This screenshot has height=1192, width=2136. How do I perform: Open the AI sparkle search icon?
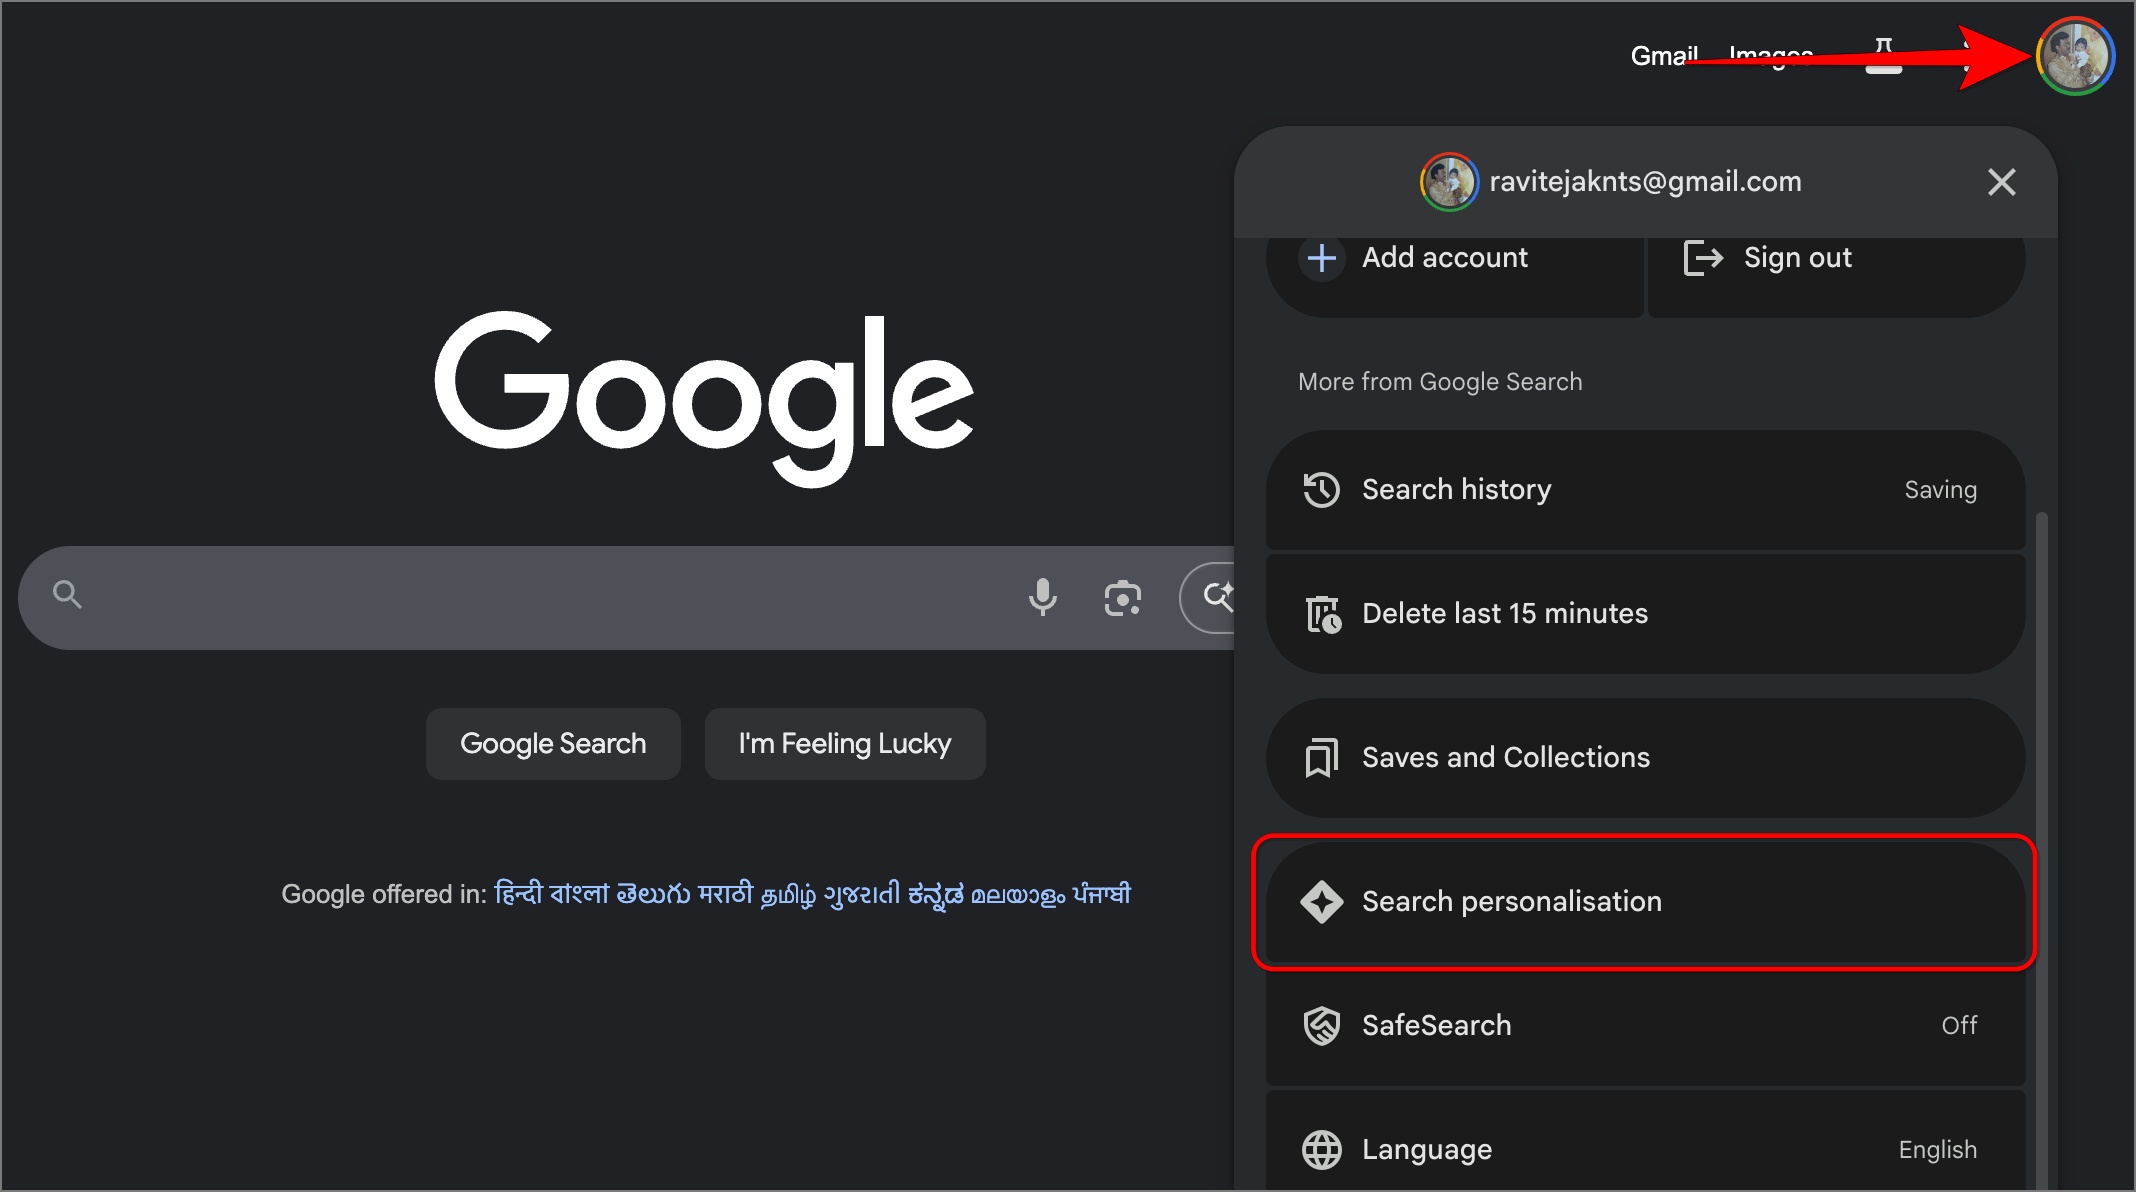point(1218,597)
